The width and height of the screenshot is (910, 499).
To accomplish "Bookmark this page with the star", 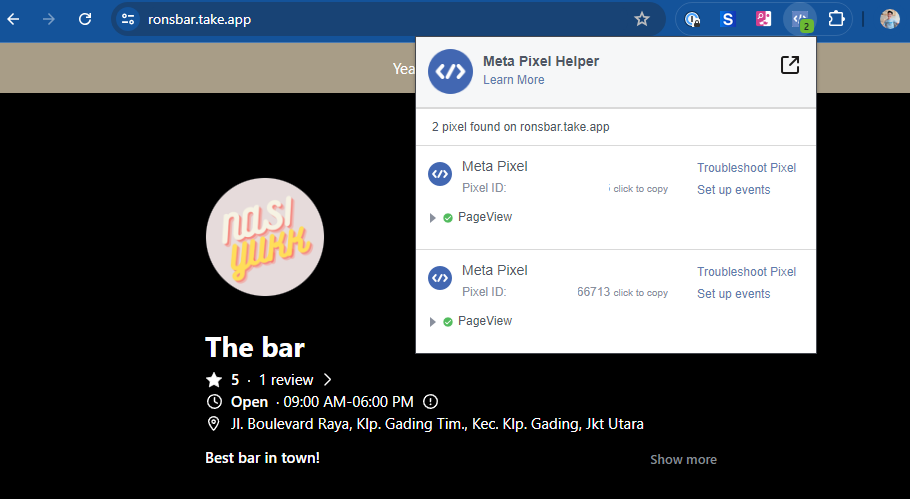I will [641, 19].
